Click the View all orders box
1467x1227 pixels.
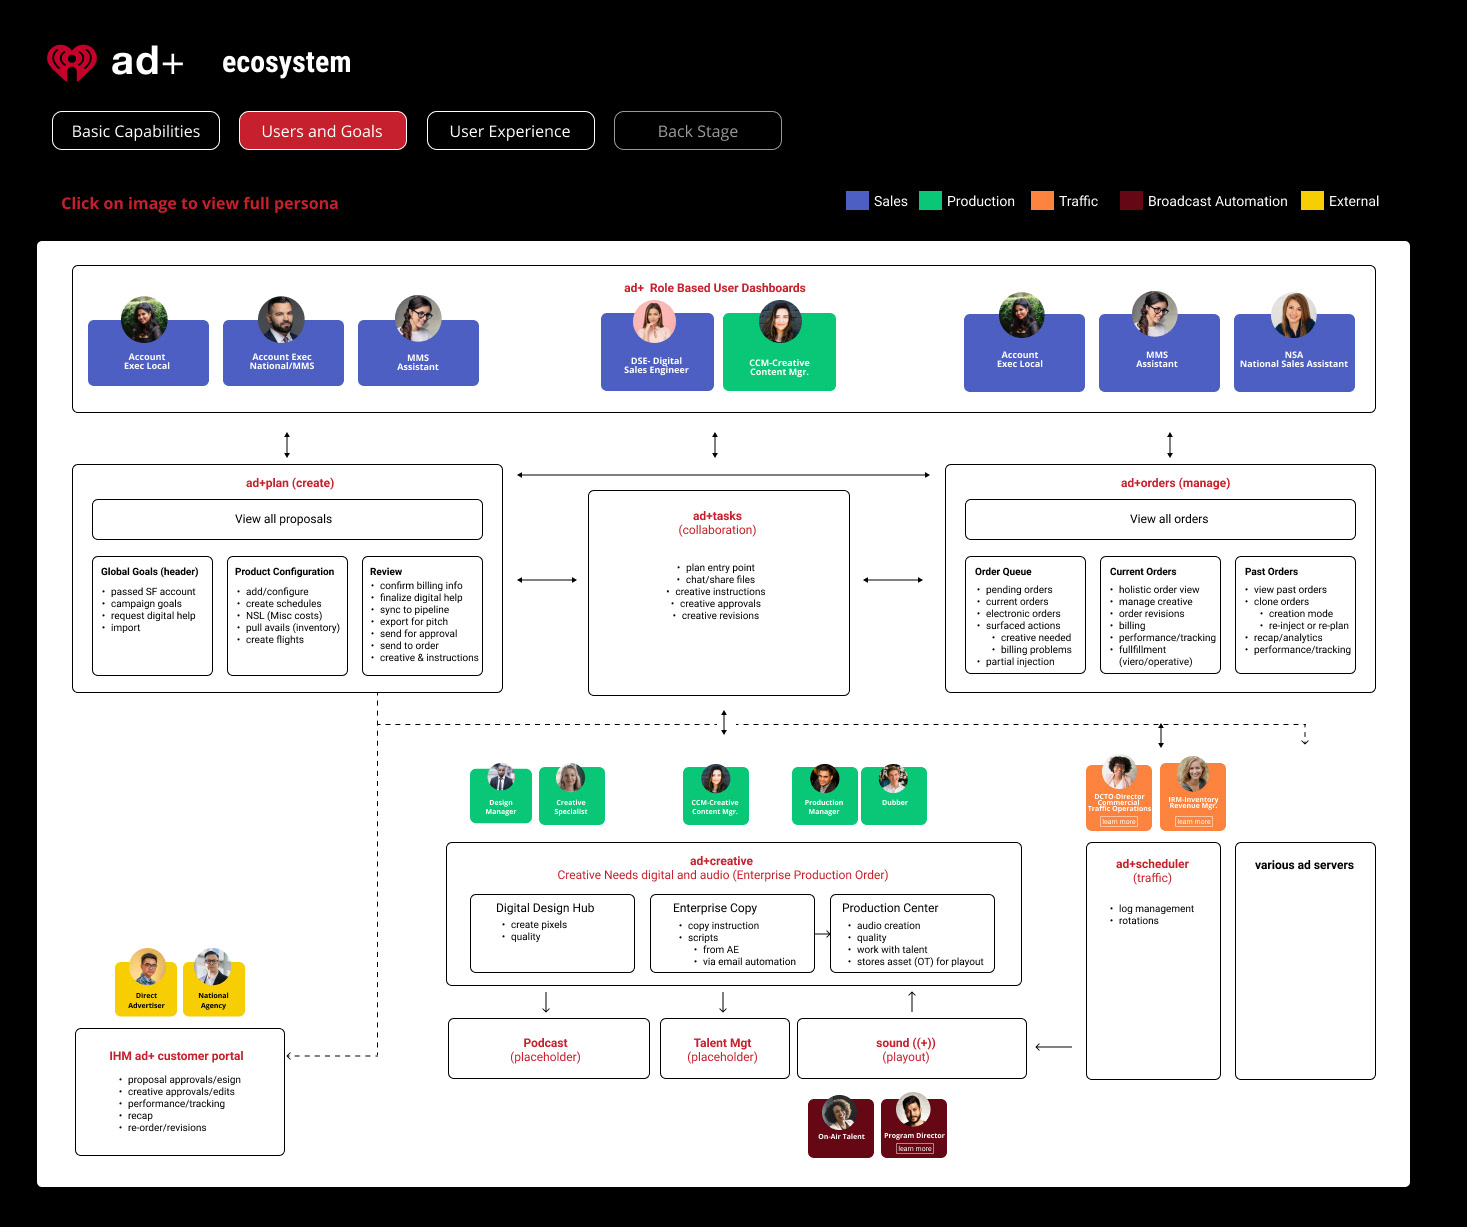[1160, 519]
